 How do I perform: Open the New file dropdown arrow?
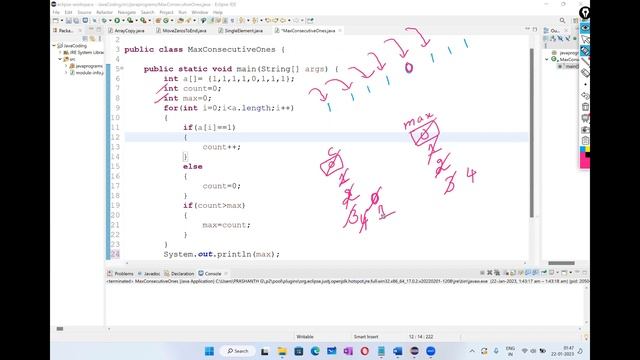click(x=62, y=20)
